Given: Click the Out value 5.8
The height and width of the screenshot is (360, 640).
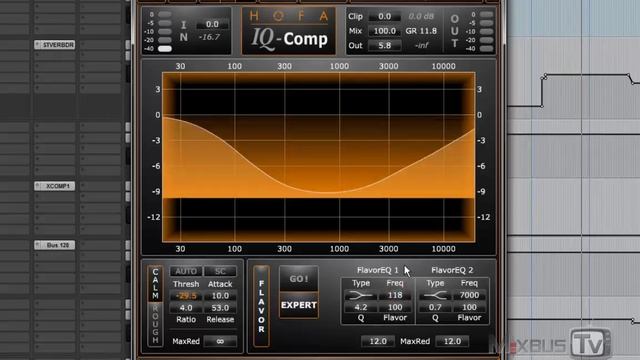Looking at the screenshot, I should pos(384,45).
